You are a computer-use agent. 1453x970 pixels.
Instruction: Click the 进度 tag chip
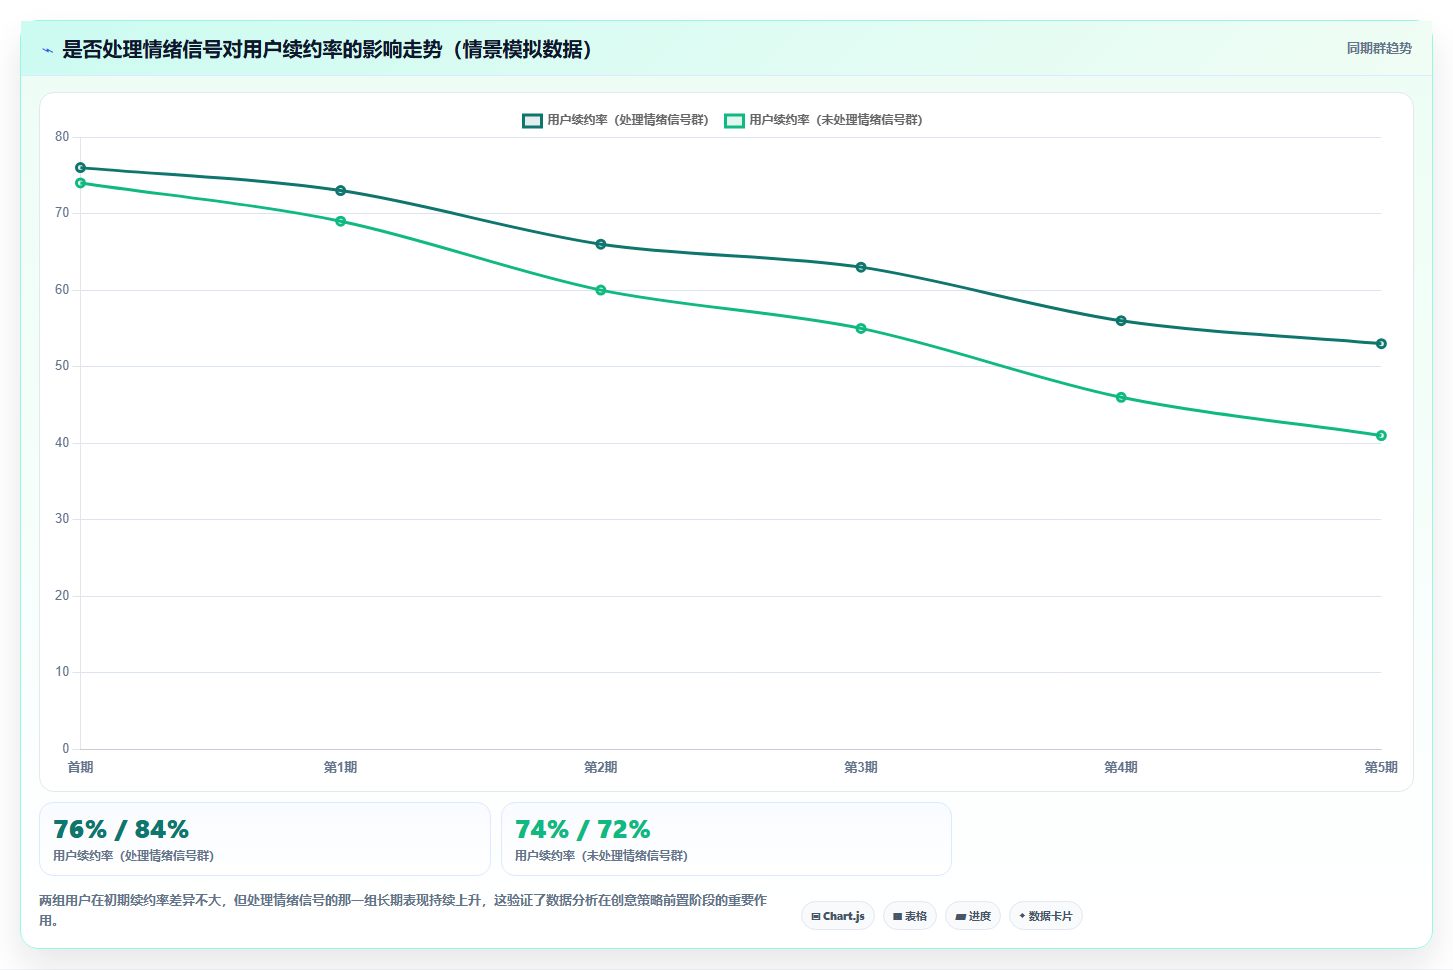click(x=973, y=916)
